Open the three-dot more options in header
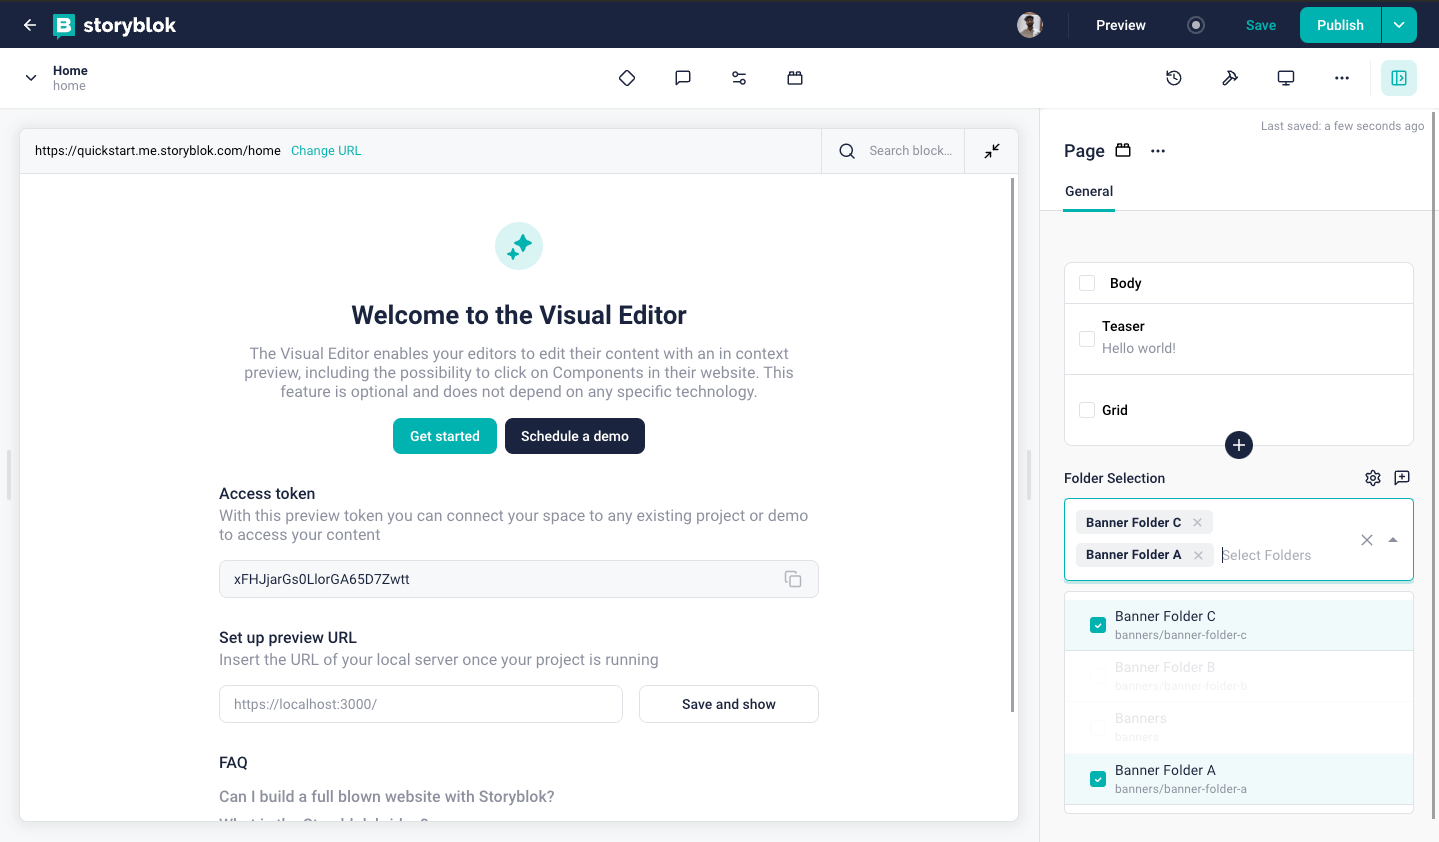The width and height of the screenshot is (1439, 842). point(1342,78)
